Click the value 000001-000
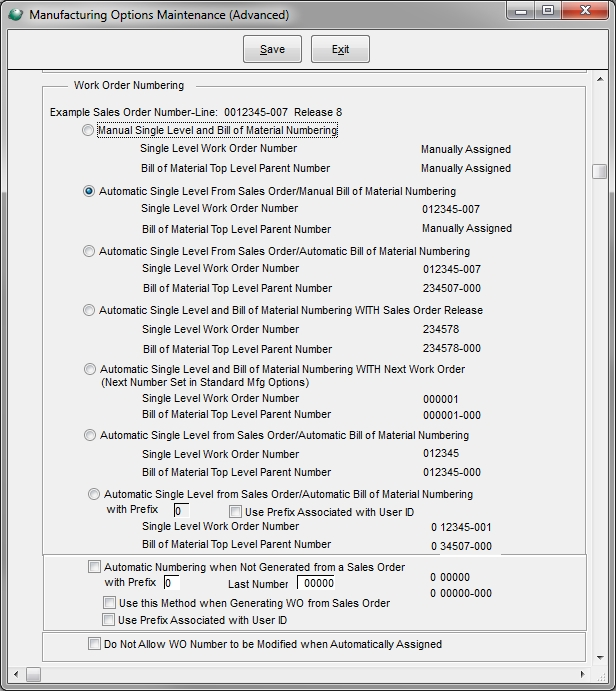This screenshot has width=616, height=691. coord(452,415)
